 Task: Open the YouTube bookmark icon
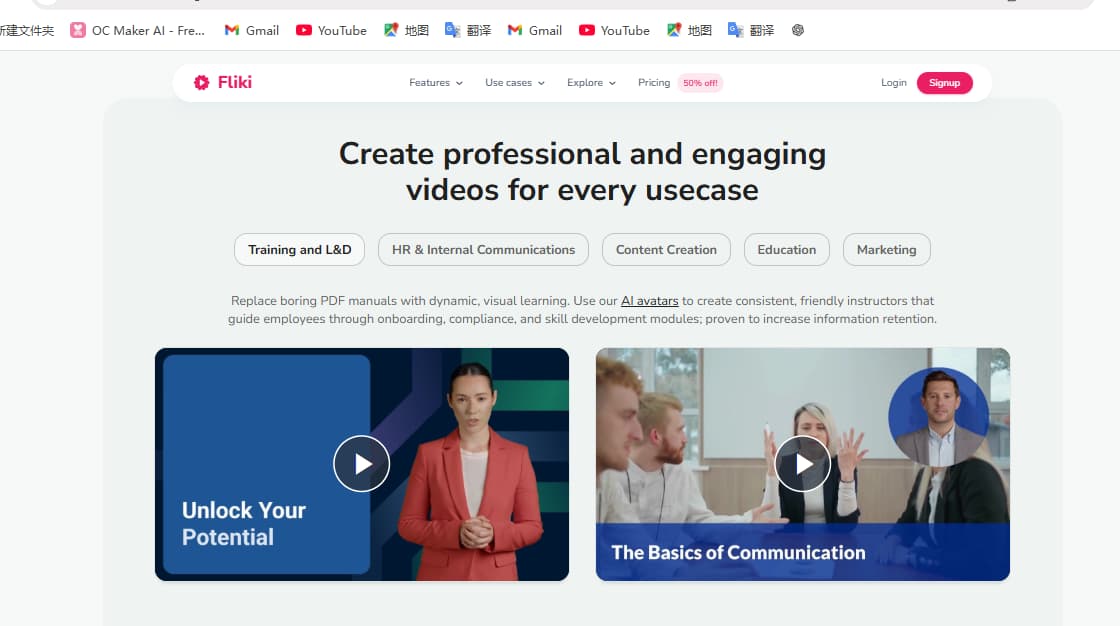tap(305, 30)
